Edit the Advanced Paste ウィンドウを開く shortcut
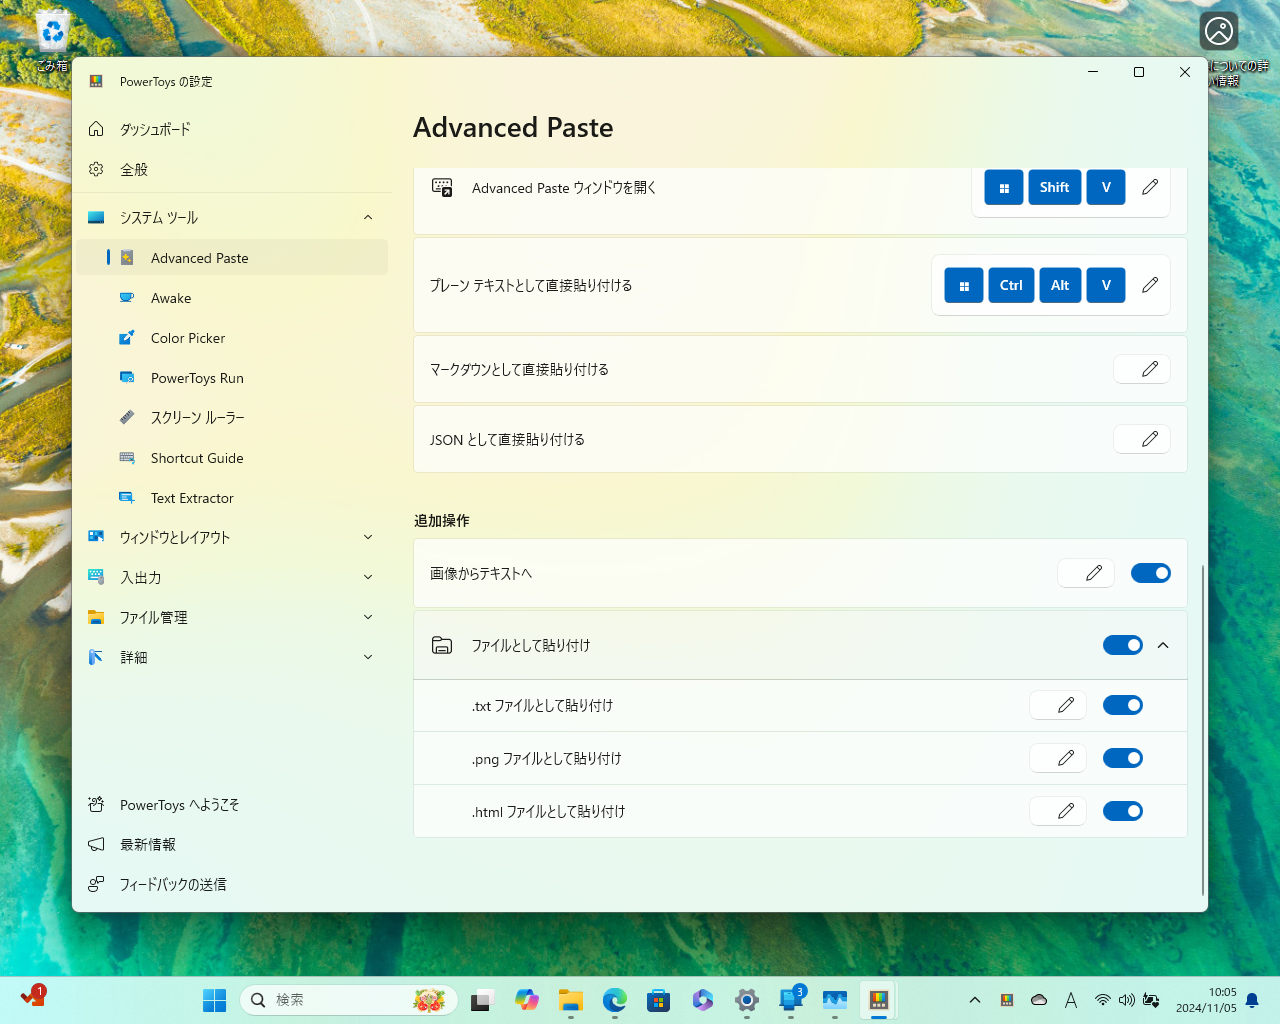1280x1024 pixels. [1150, 187]
